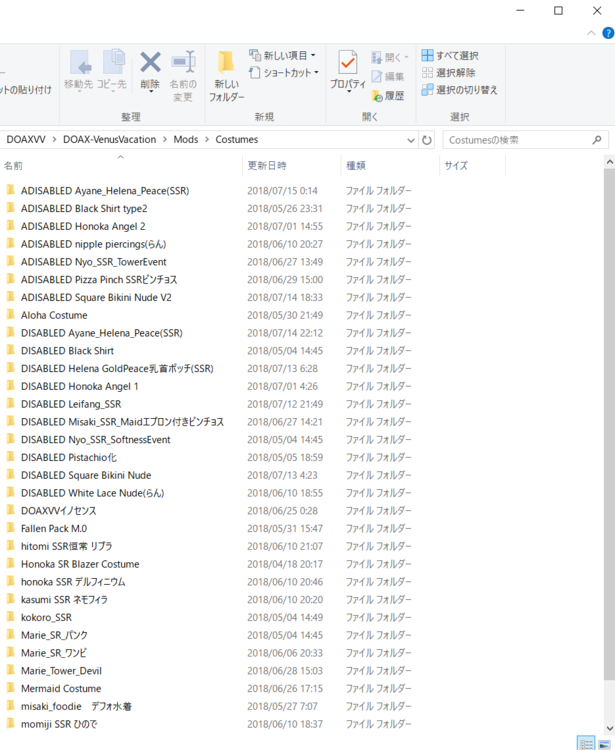Select the ADISABLED Nyo_SSR_TowerEvent folder icon

11,262
